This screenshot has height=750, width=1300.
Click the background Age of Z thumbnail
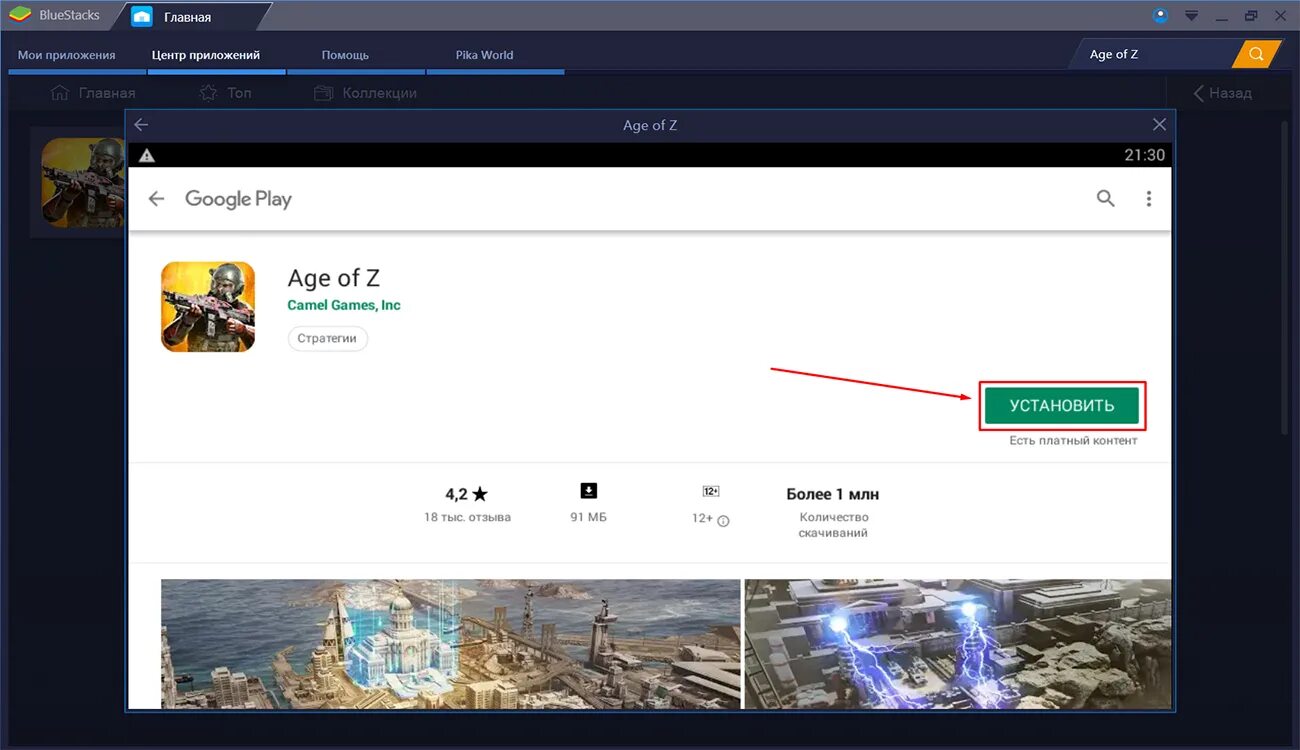coord(82,182)
